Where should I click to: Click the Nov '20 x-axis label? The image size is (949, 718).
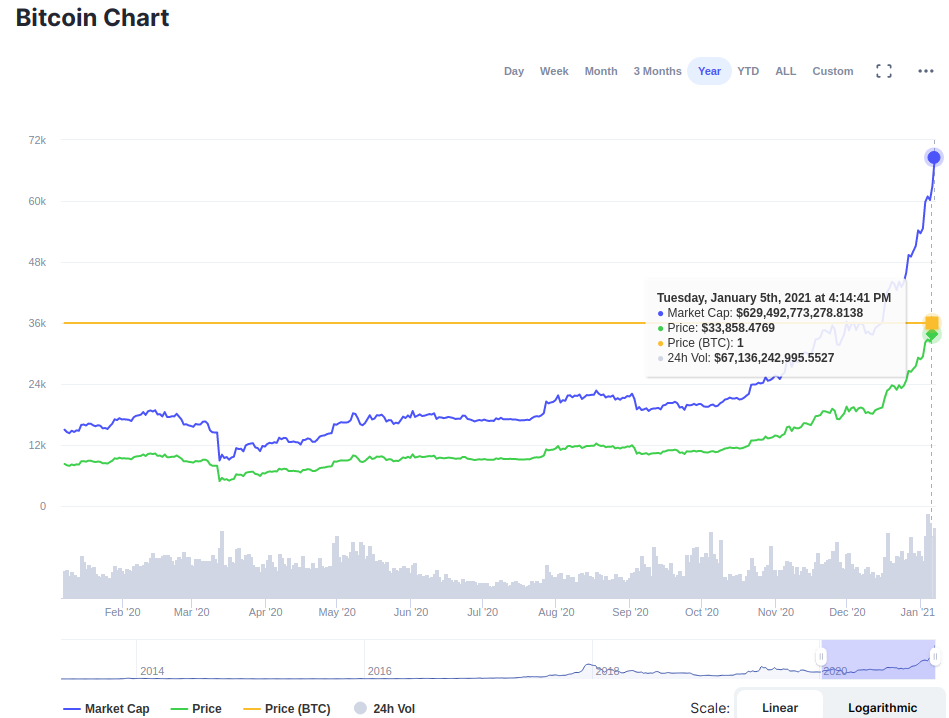(x=776, y=612)
